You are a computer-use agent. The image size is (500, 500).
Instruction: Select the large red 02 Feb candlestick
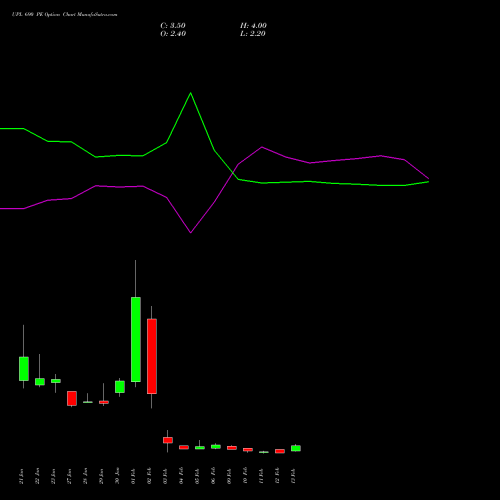coord(152,356)
